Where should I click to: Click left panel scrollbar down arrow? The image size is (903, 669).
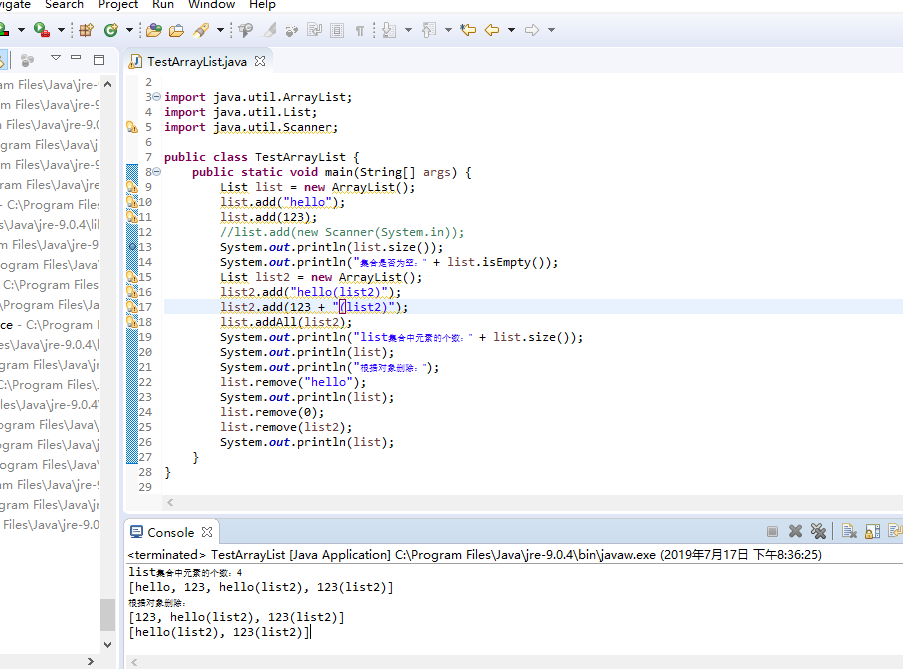(107, 644)
